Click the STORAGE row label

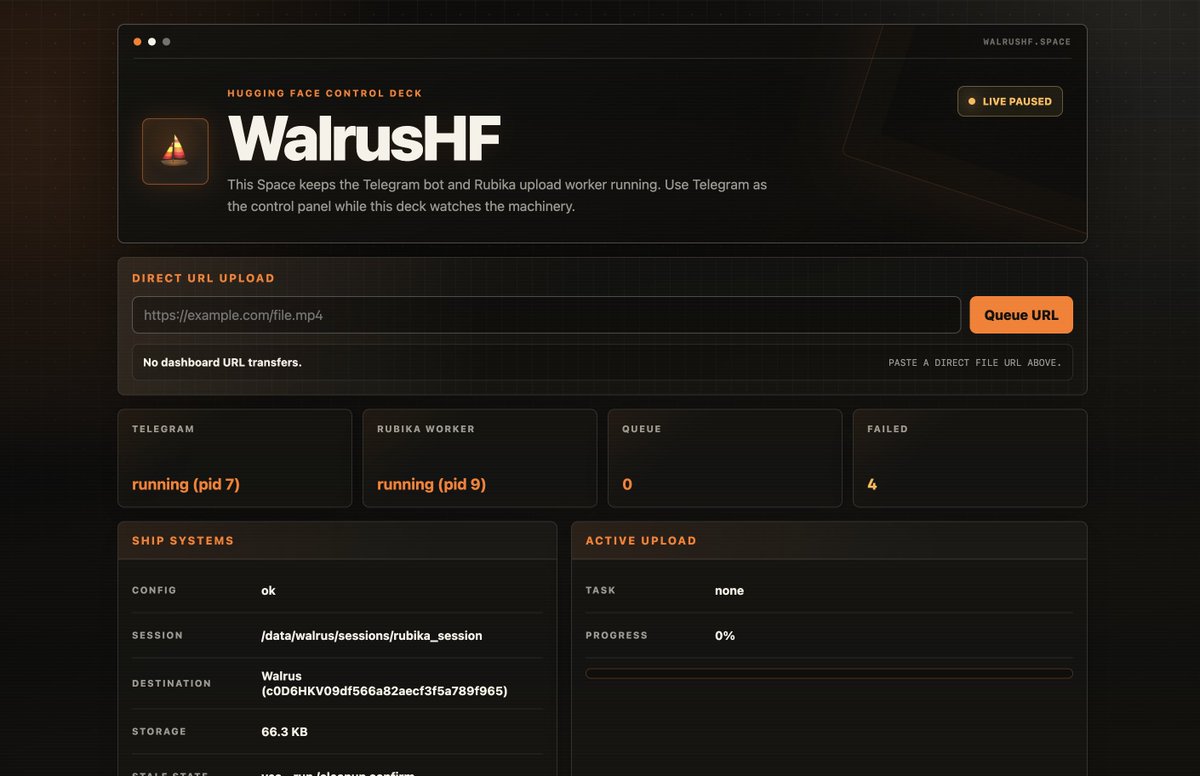click(x=159, y=731)
